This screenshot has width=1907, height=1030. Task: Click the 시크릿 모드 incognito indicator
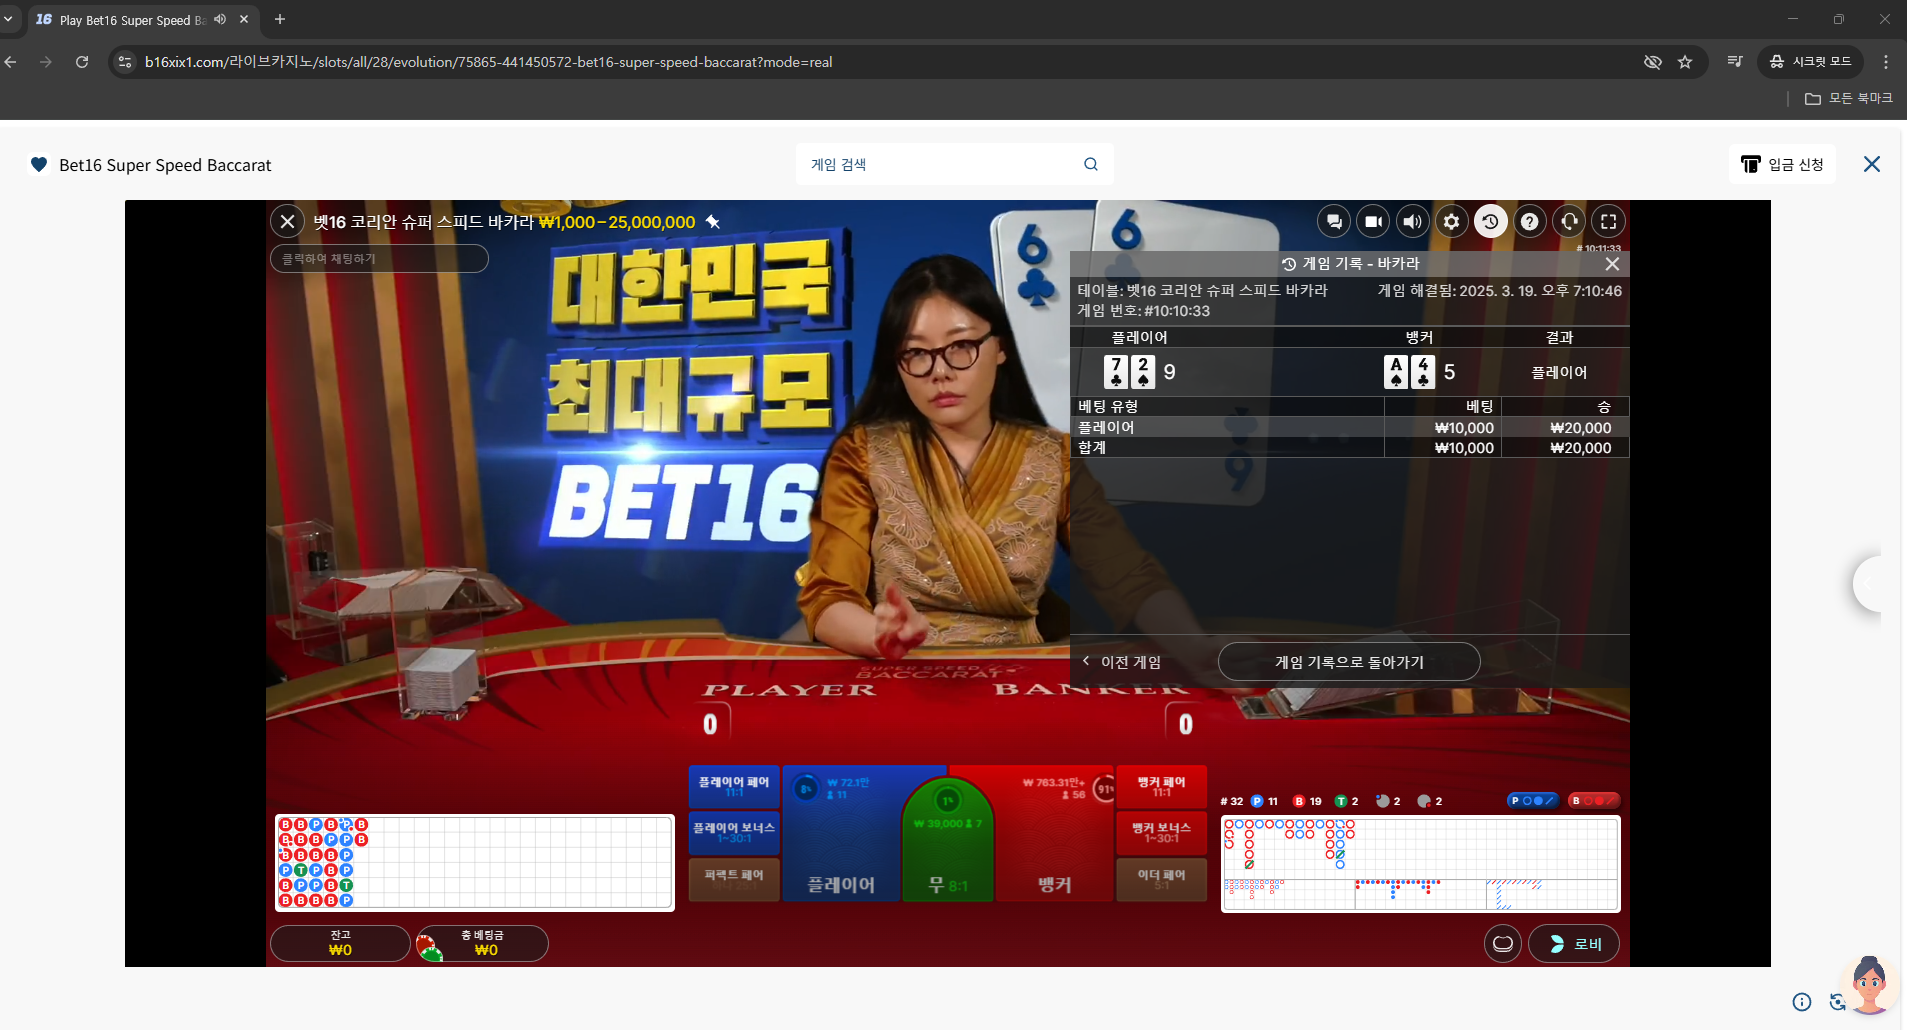coord(1811,62)
